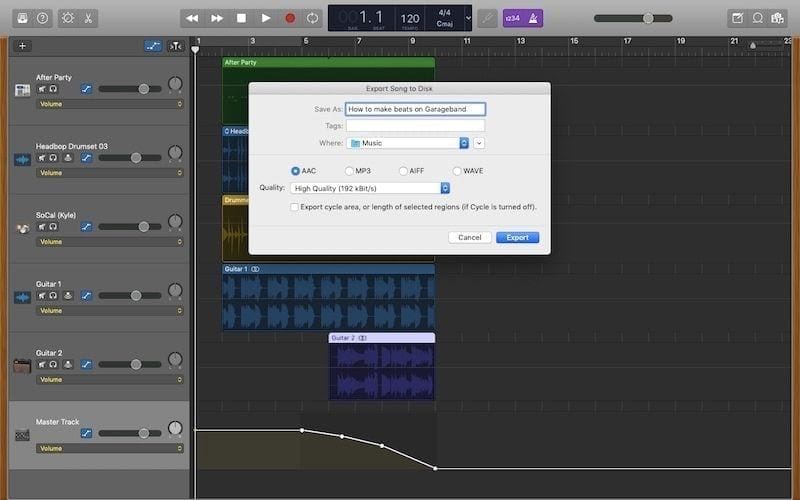Image resolution: width=800 pixels, height=500 pixels.
Task: Mute the Guitar 1 track
Action: tap(42, 295)
